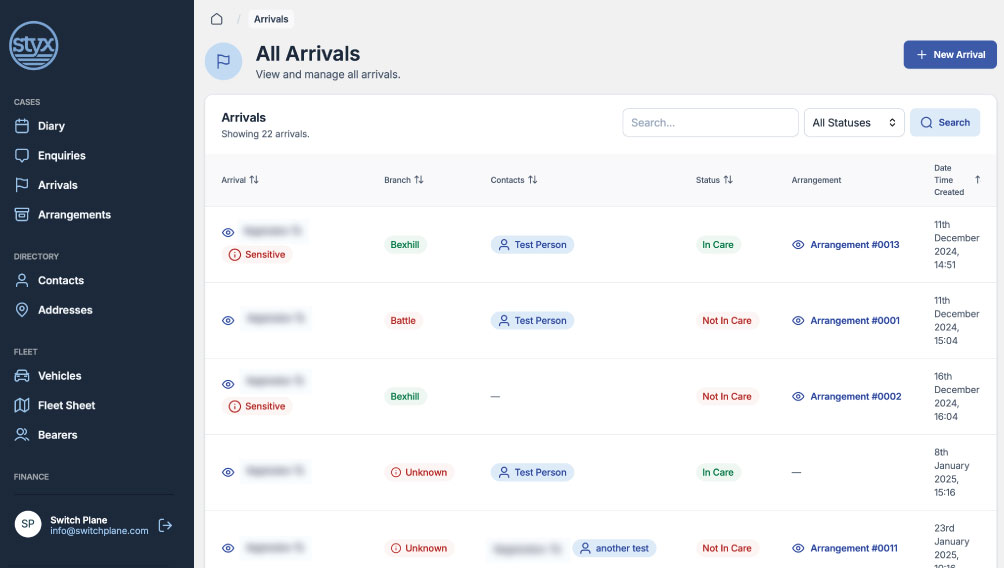Select the Test Person contact badge
This screenshot has height=568, width=1004.
[532, 245]
